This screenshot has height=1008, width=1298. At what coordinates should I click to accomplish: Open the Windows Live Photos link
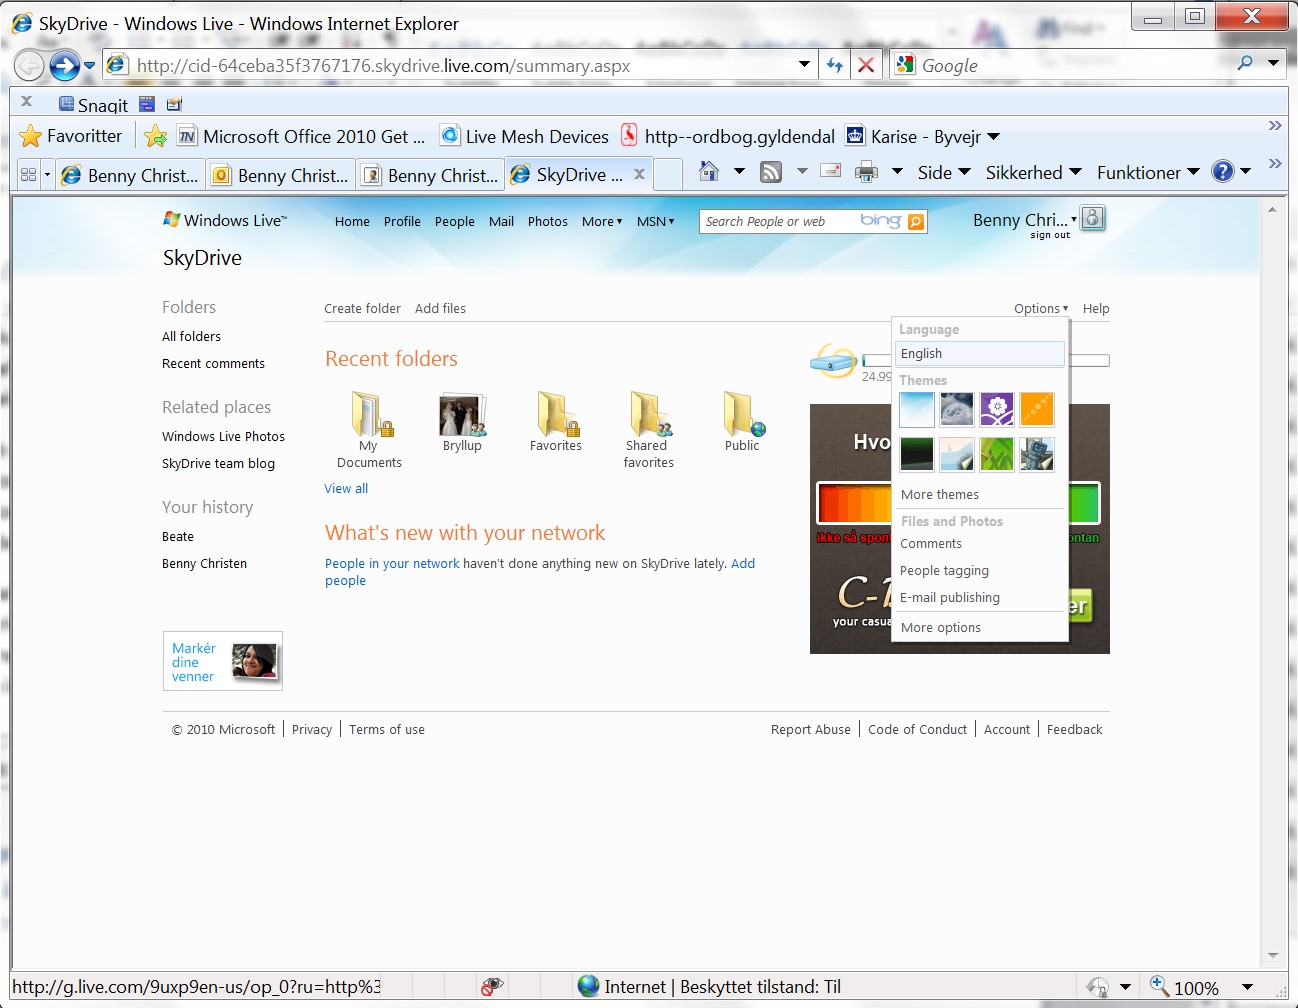(223, 436)
